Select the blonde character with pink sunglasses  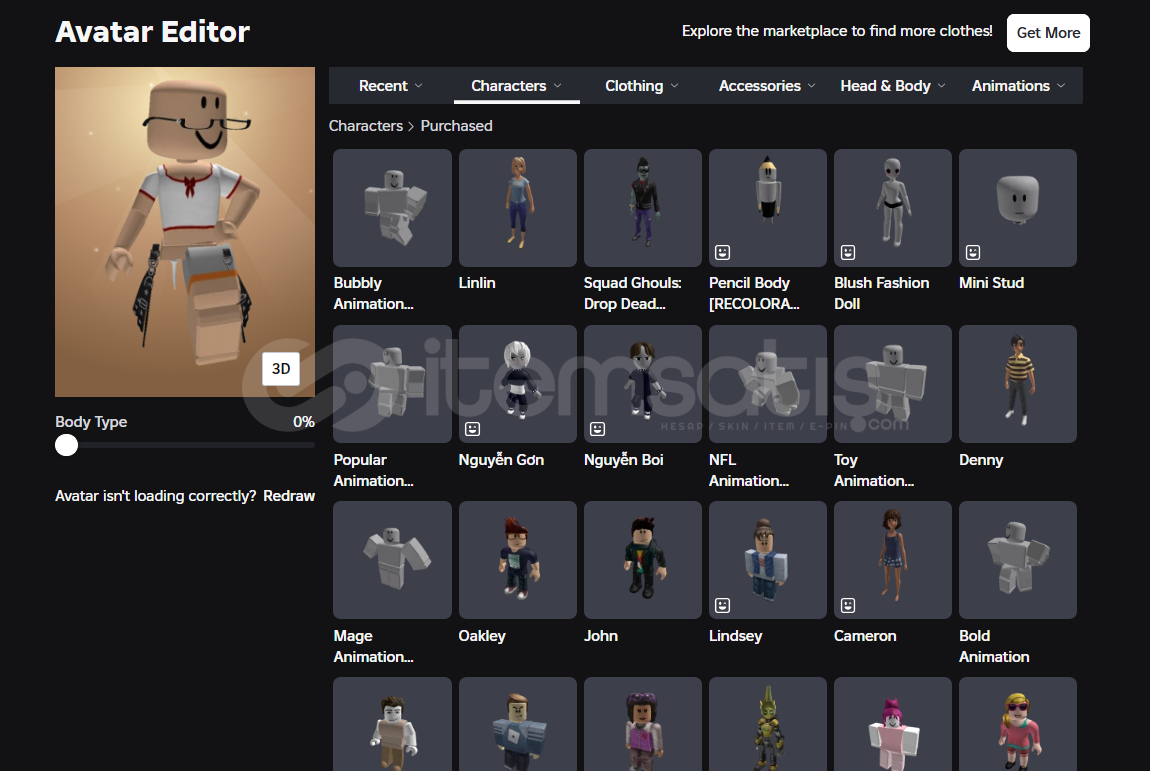point(1018,724)
